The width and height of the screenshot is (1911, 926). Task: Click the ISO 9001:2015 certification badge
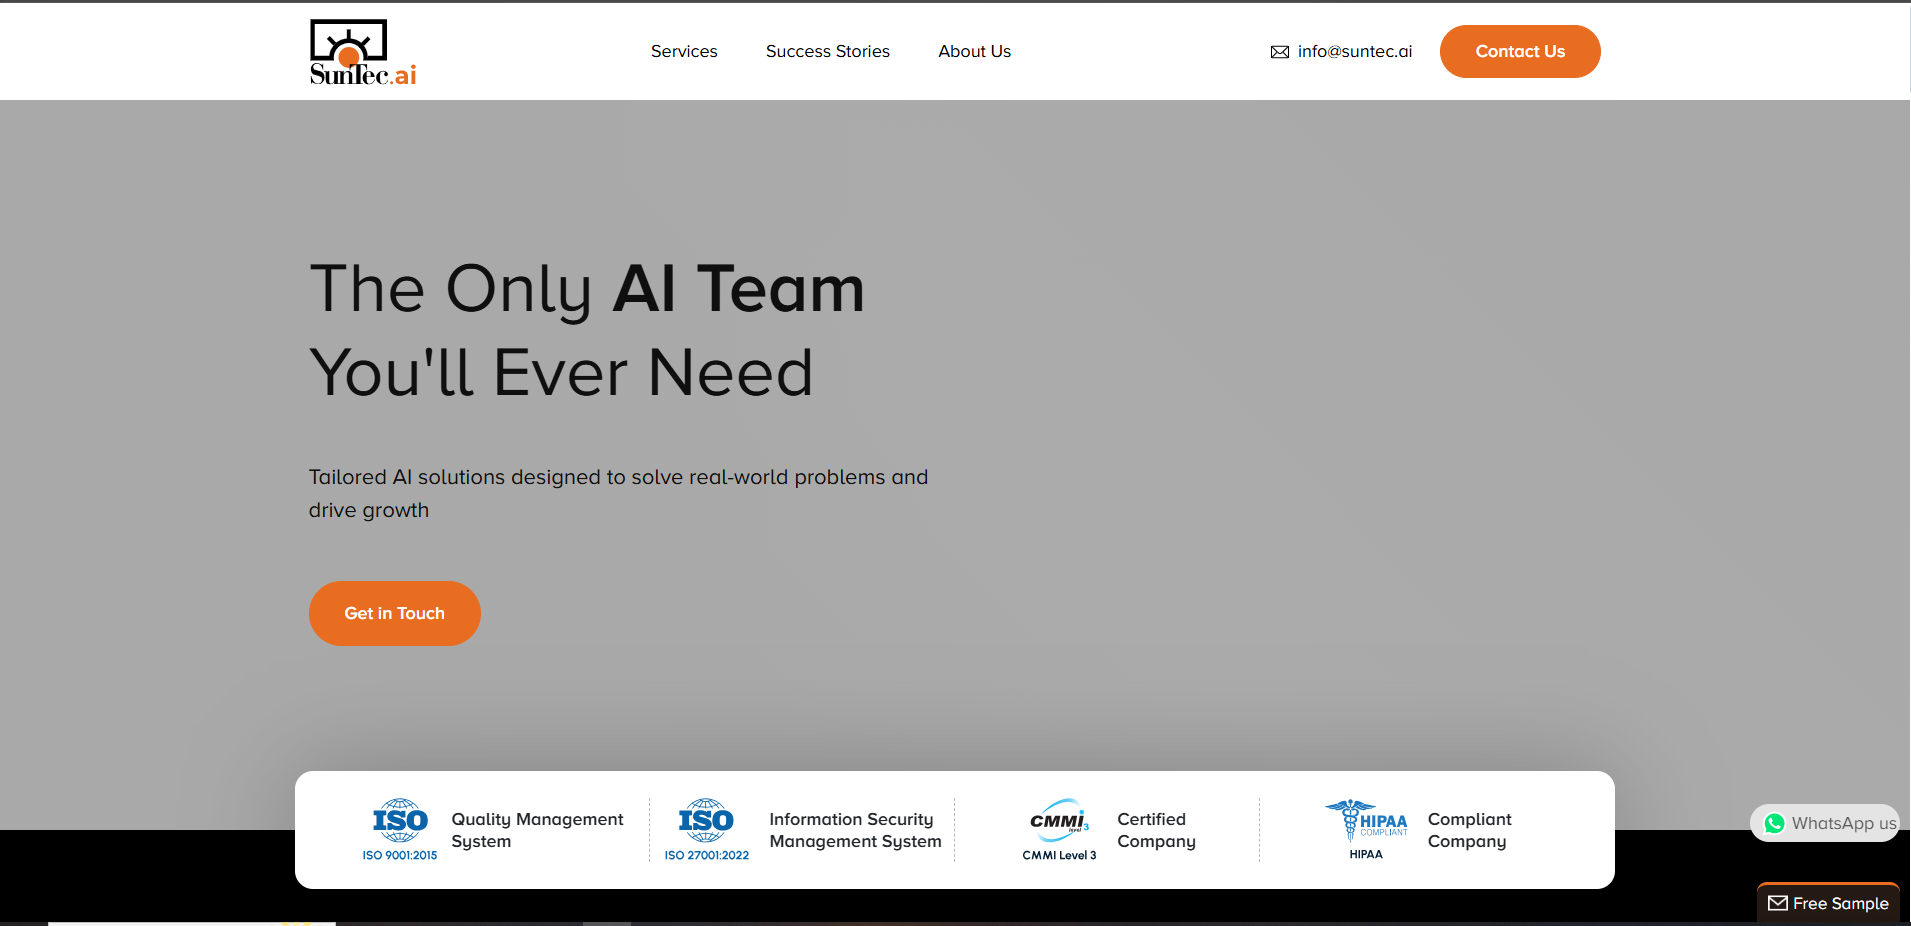(x=400, y=829)
